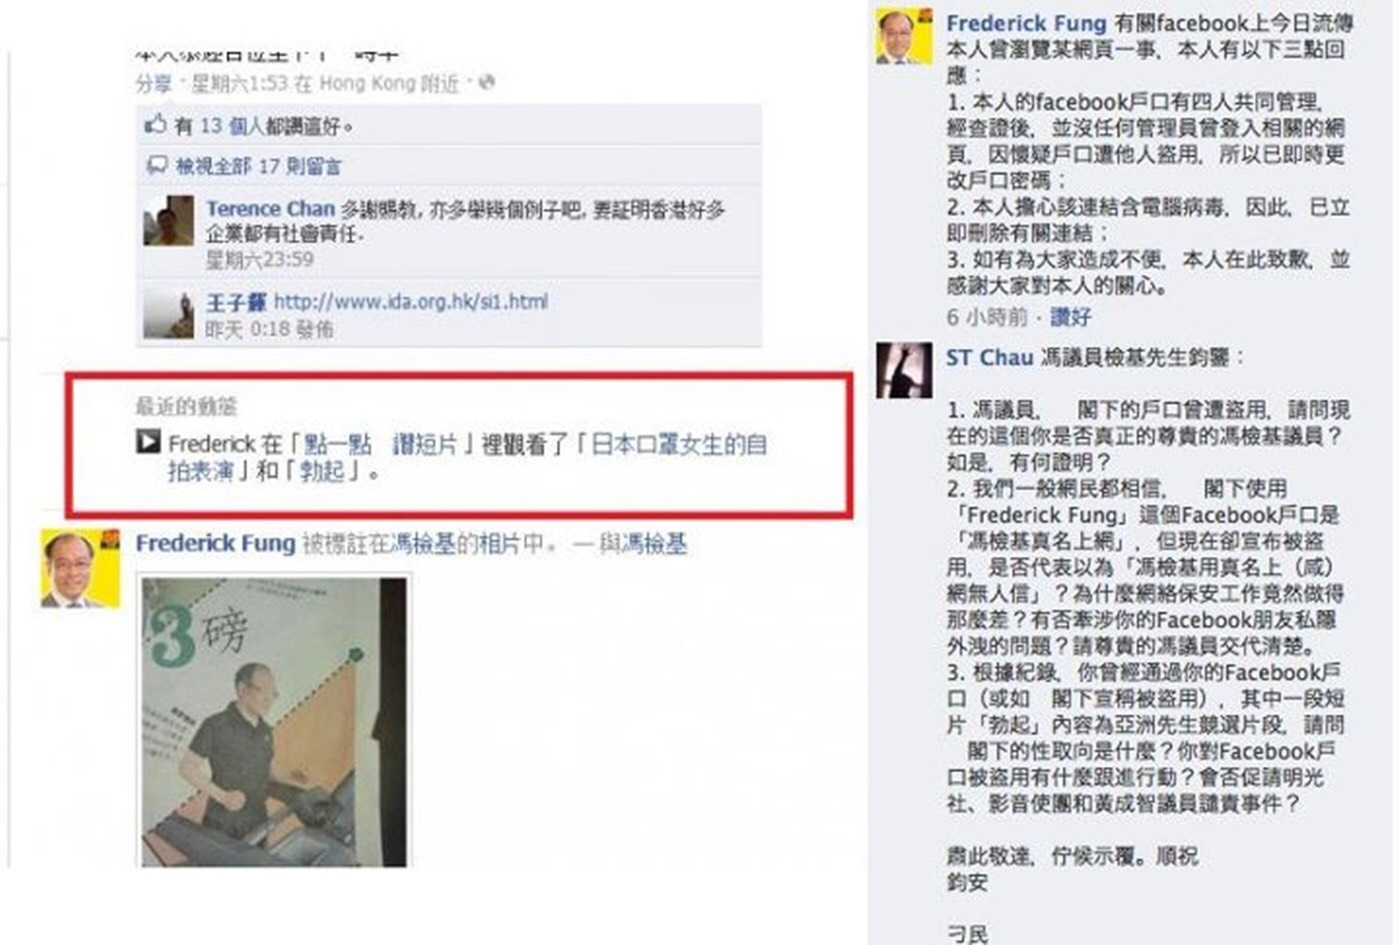Screen dimensions: 1400x945
Task: Open Terence Chan's profile picture
Action: pos(168,220)
